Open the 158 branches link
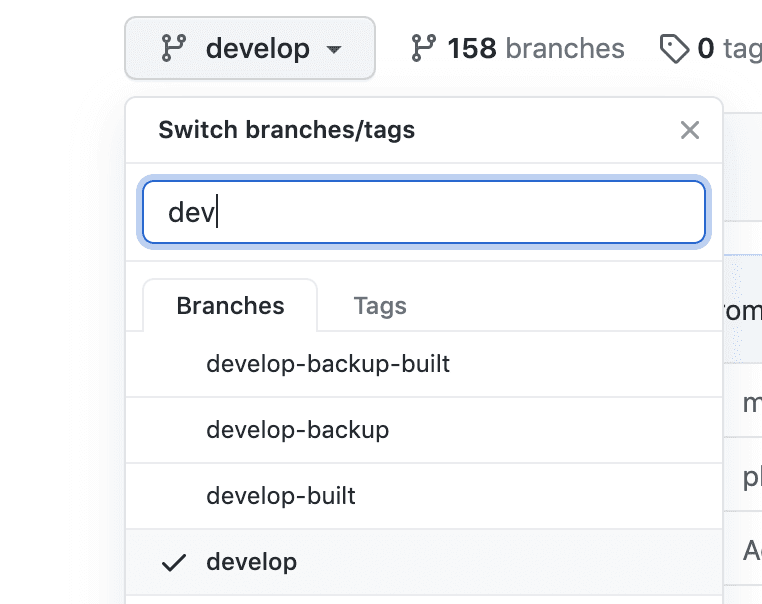Screen dimensions: 762x604 pos(535,48)
